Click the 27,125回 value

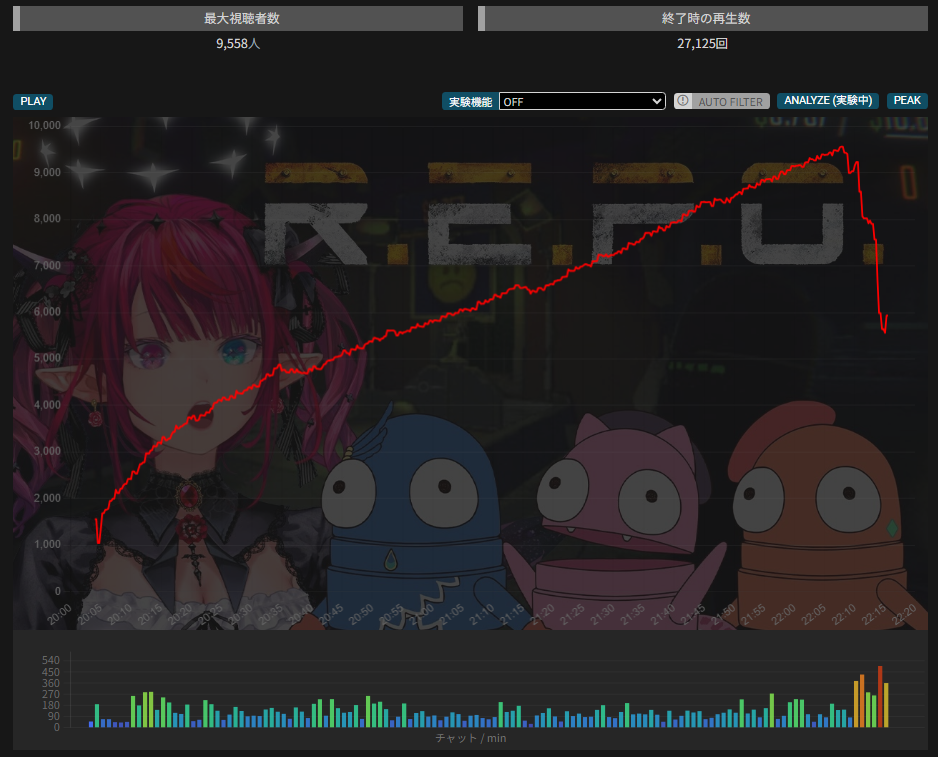(x=702, y=44)
